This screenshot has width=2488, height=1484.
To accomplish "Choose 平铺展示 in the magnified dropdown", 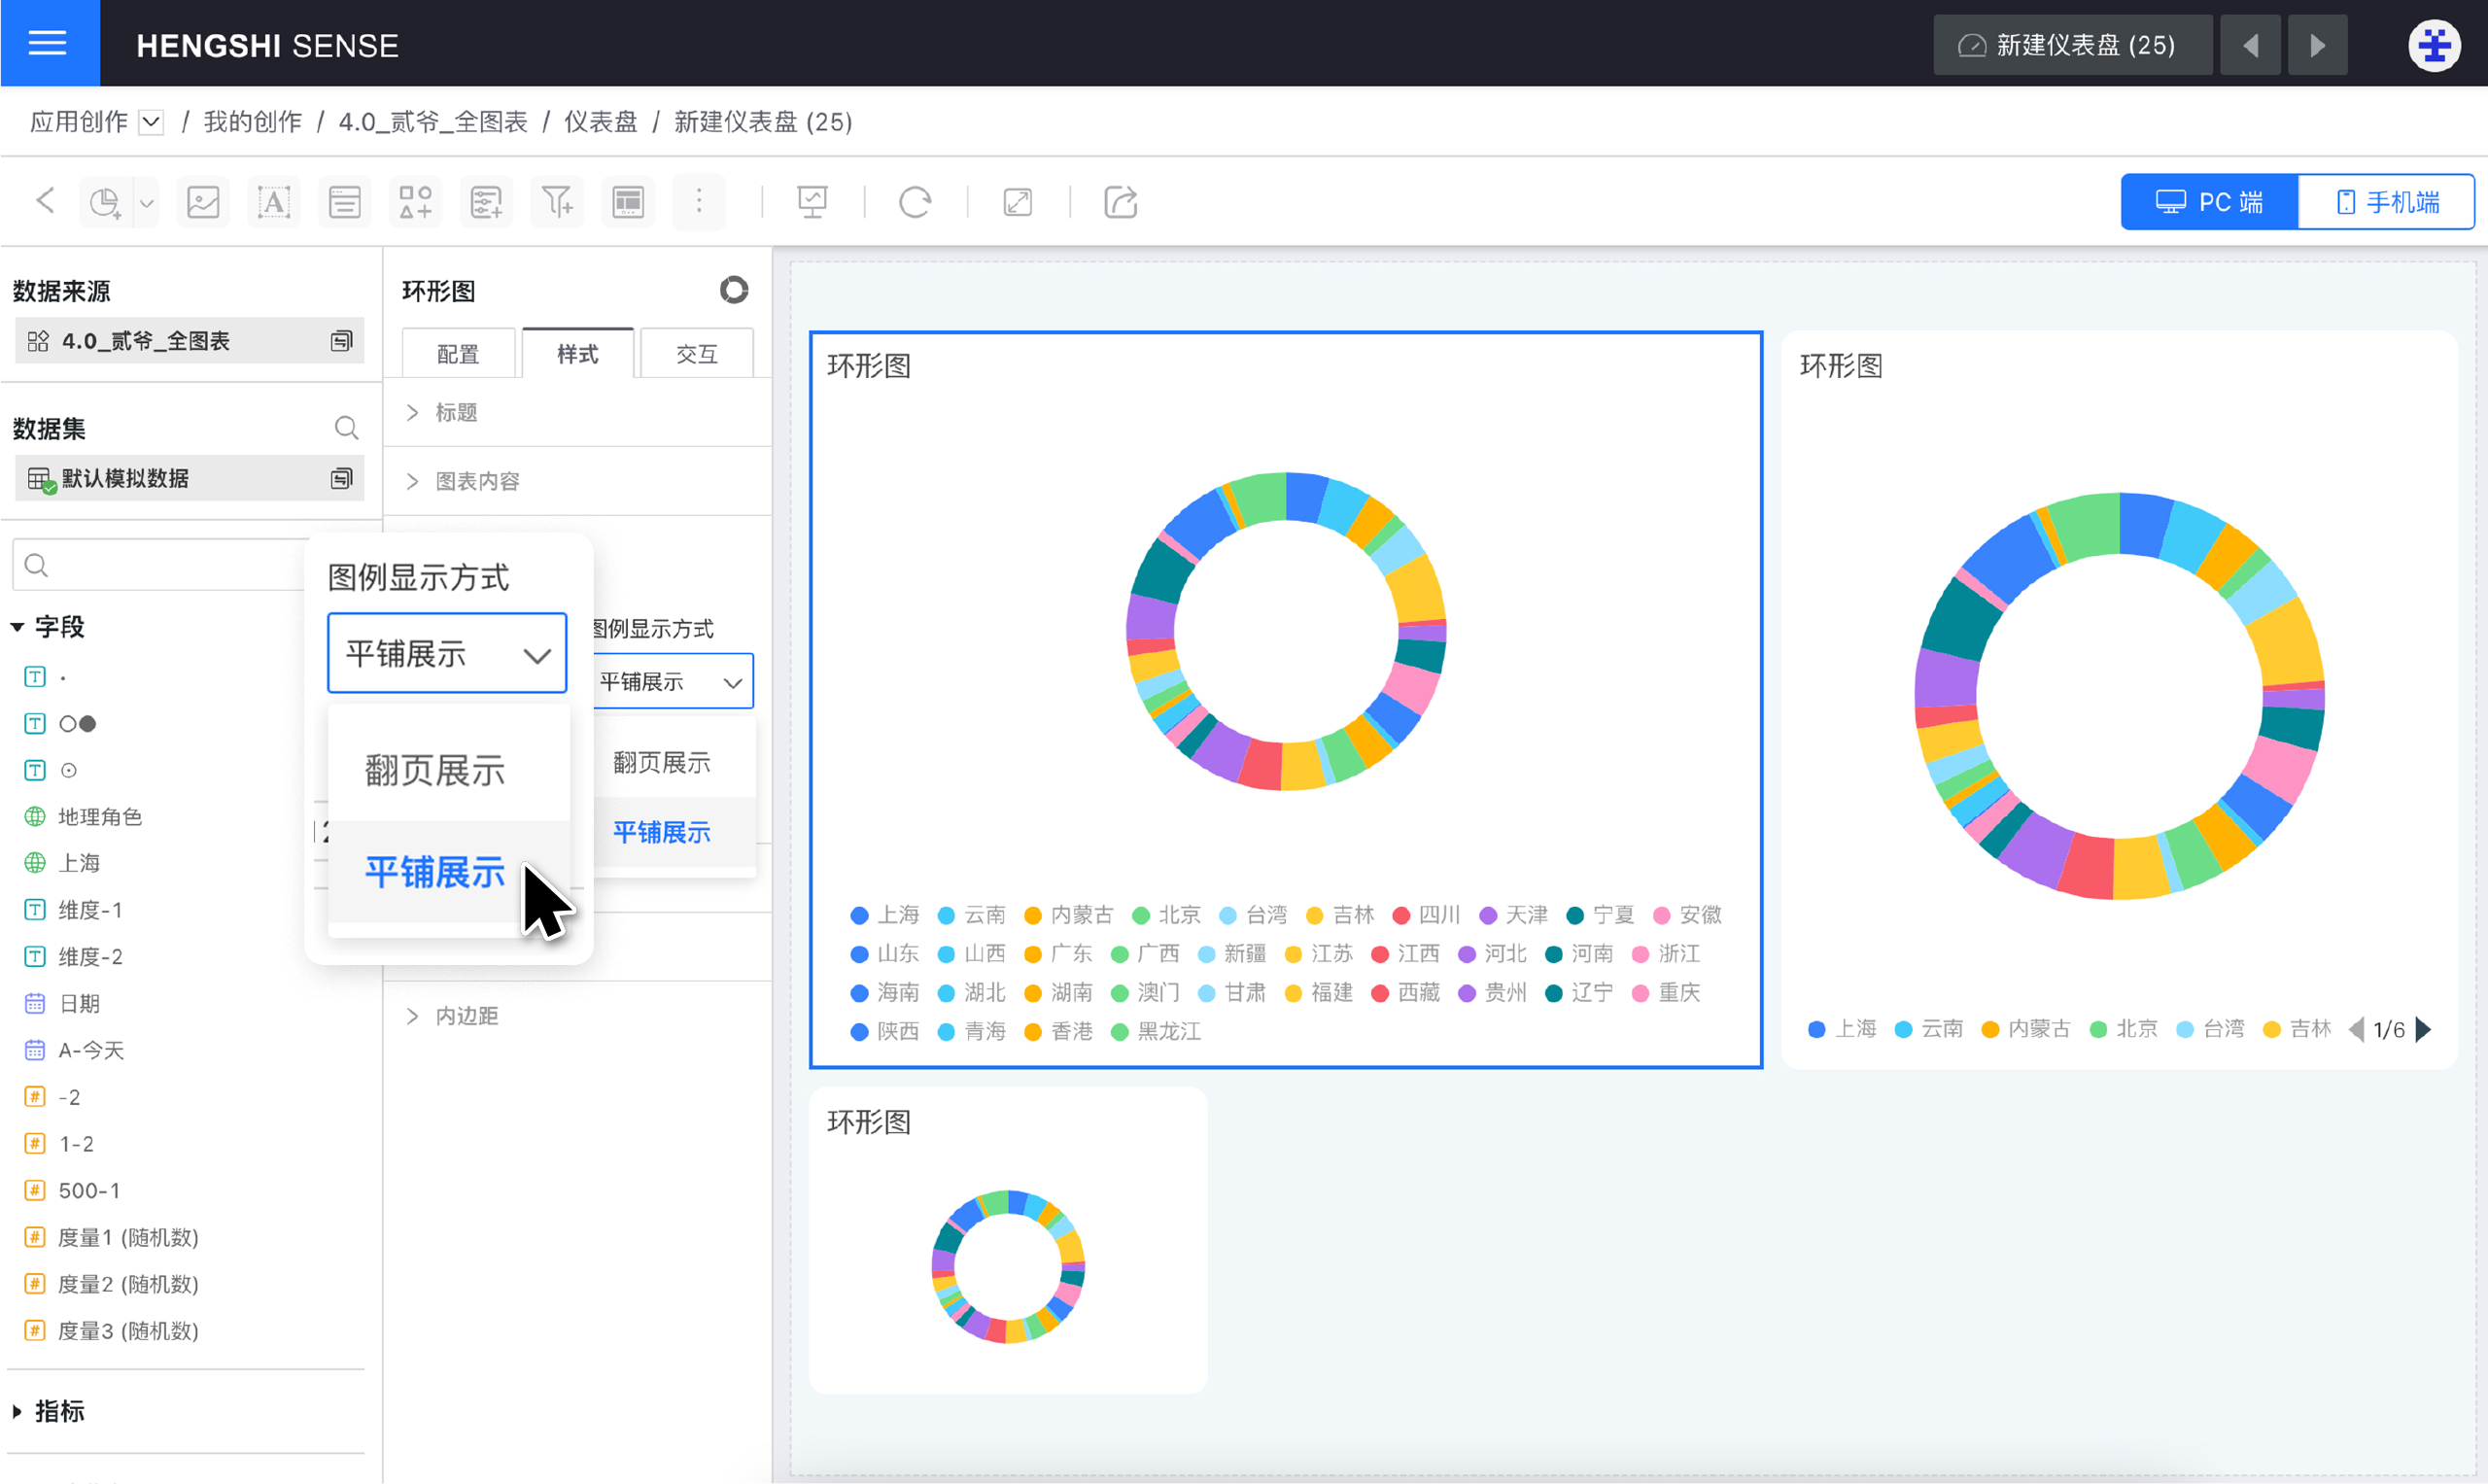I will (449, 872).
